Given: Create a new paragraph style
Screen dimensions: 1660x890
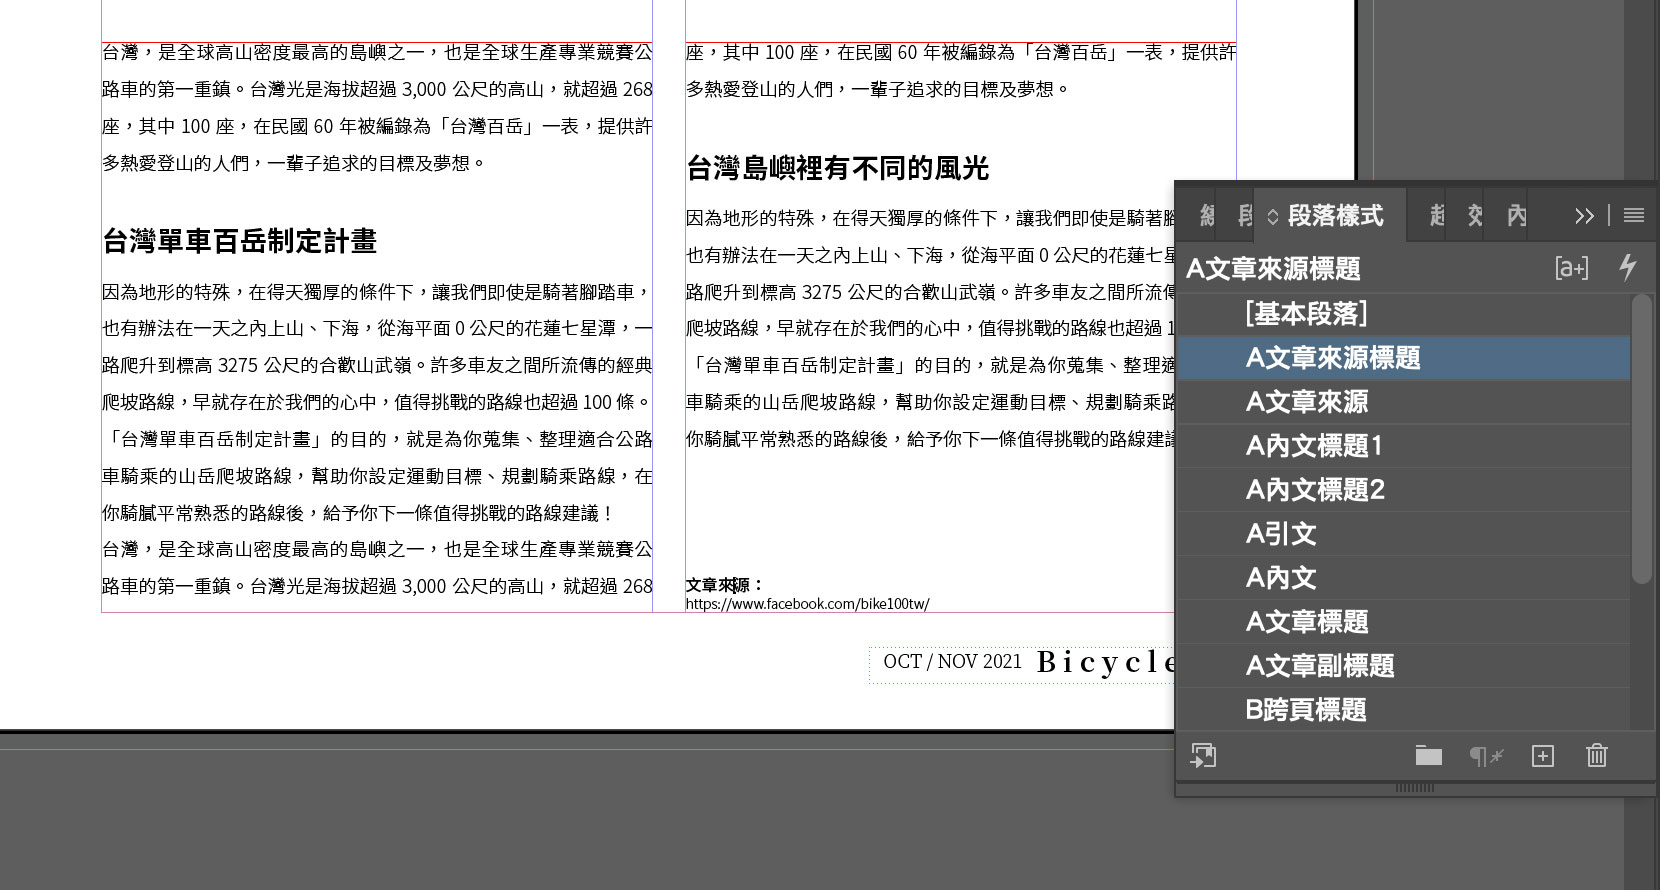Looking at the screenshot, I should tap(1542, 756).
